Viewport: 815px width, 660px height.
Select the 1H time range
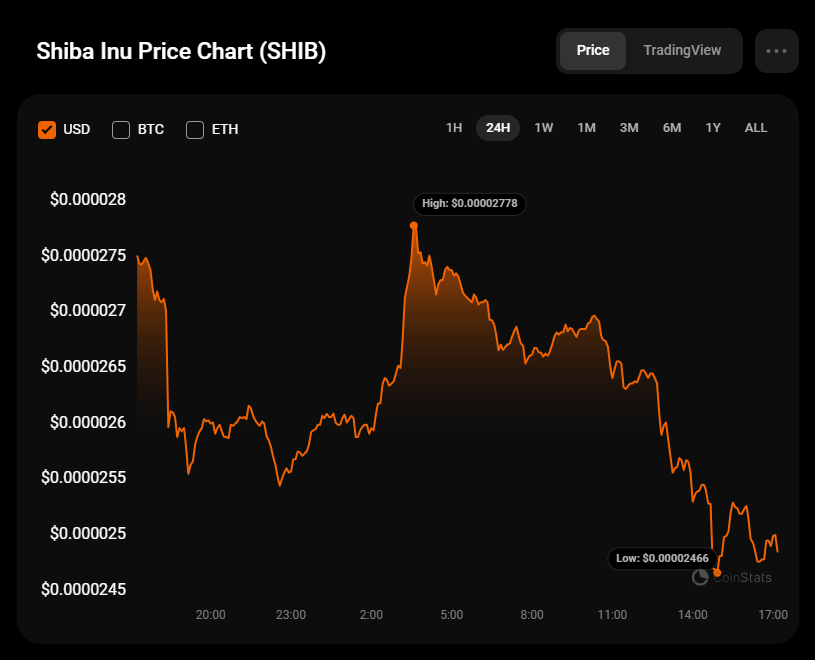454,128
